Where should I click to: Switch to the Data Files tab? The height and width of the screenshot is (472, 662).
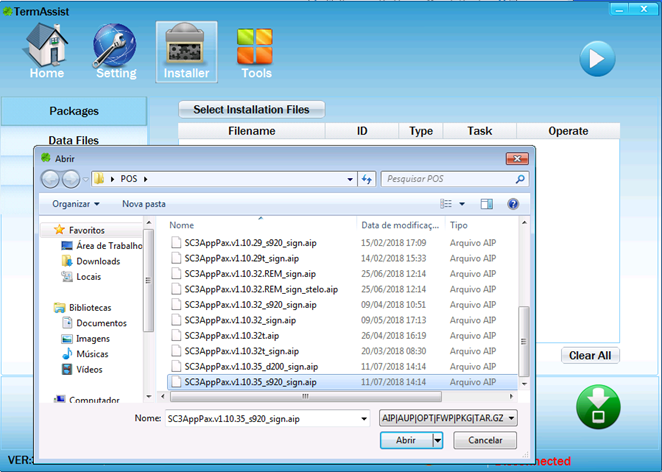(74, 141)
